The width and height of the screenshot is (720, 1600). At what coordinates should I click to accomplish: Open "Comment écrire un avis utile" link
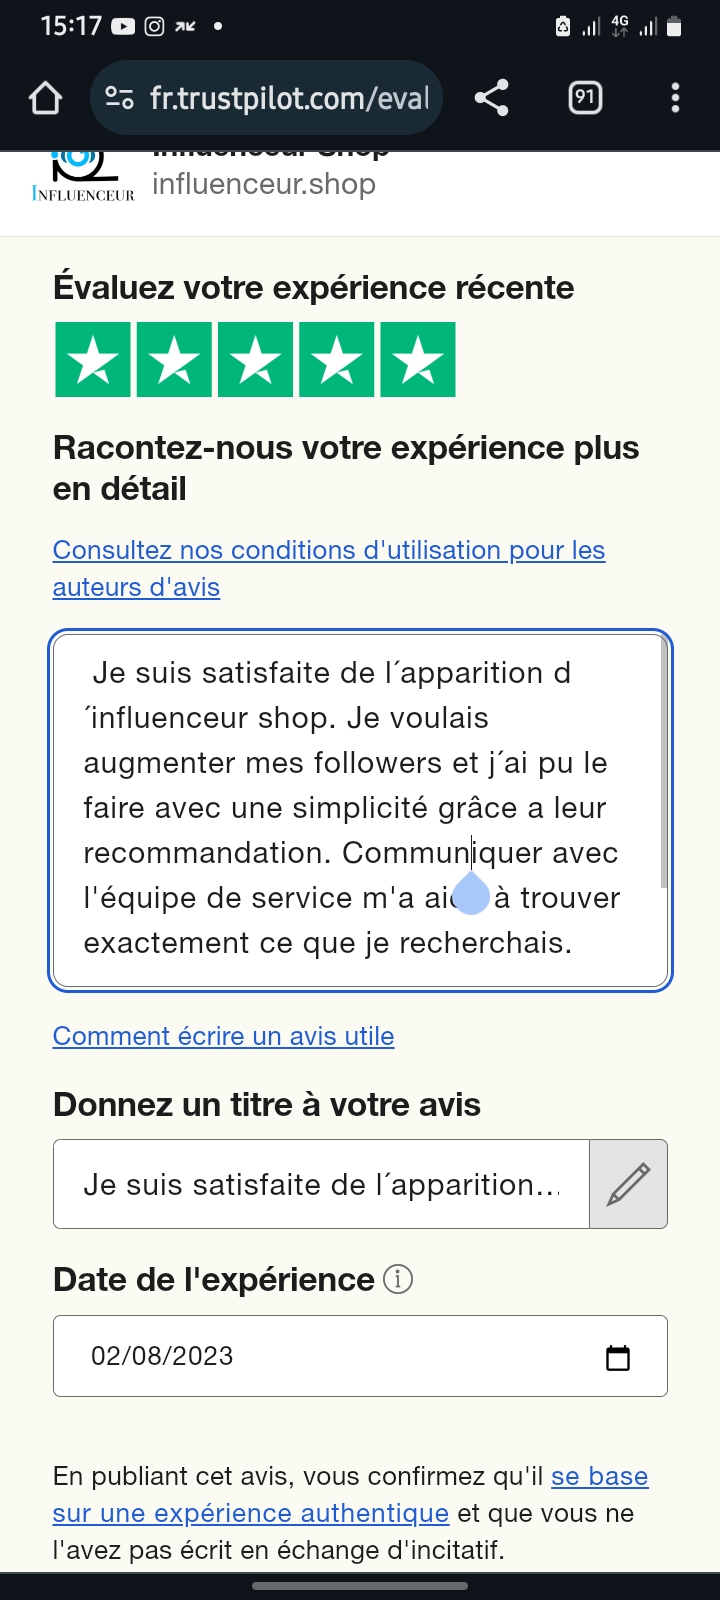tap(223, 1036)
